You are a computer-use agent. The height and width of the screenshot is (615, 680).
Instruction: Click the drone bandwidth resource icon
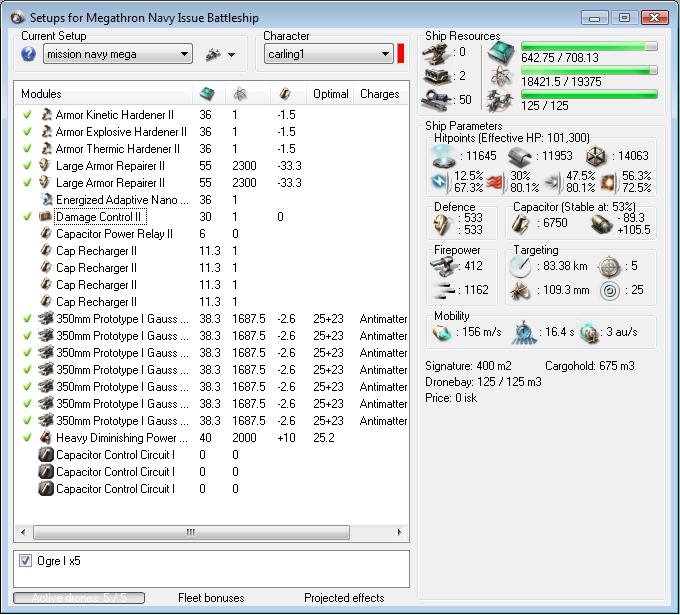[x=500, y=101]
